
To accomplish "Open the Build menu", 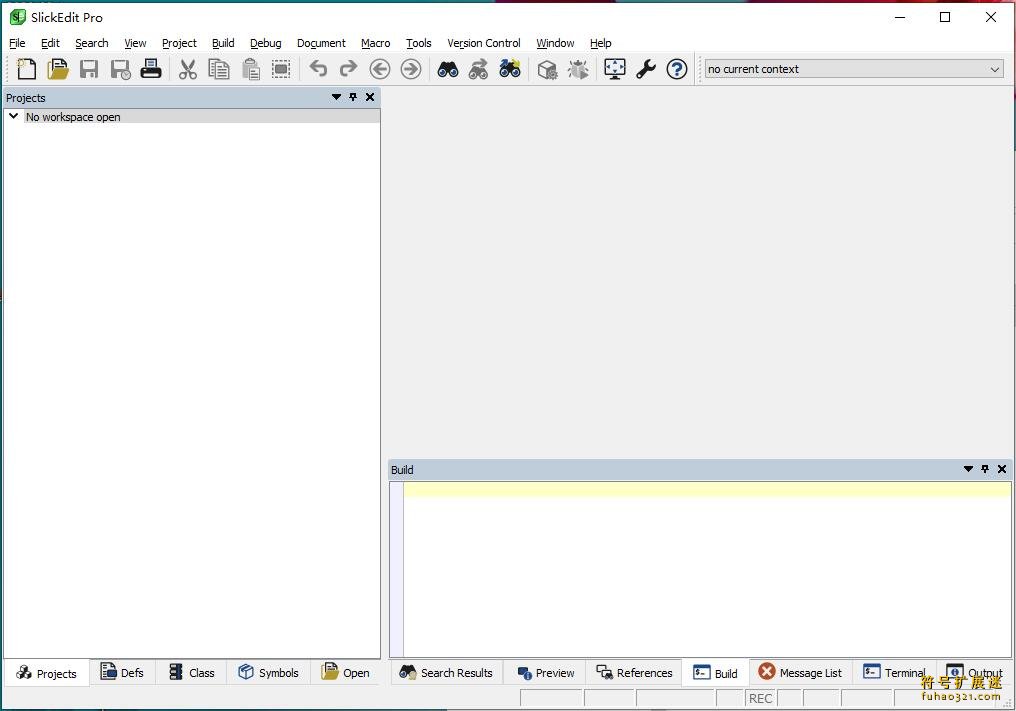I will [x=223, y=43].
